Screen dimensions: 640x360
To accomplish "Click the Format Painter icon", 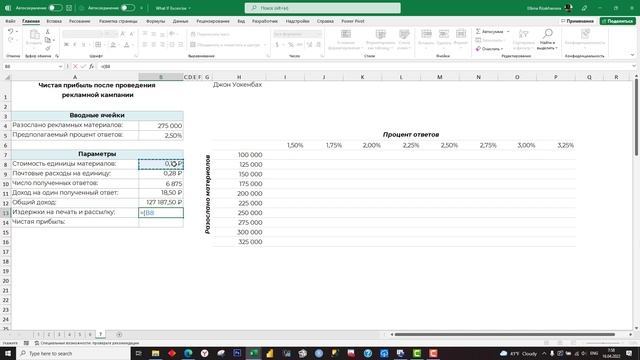I will 48,48.
